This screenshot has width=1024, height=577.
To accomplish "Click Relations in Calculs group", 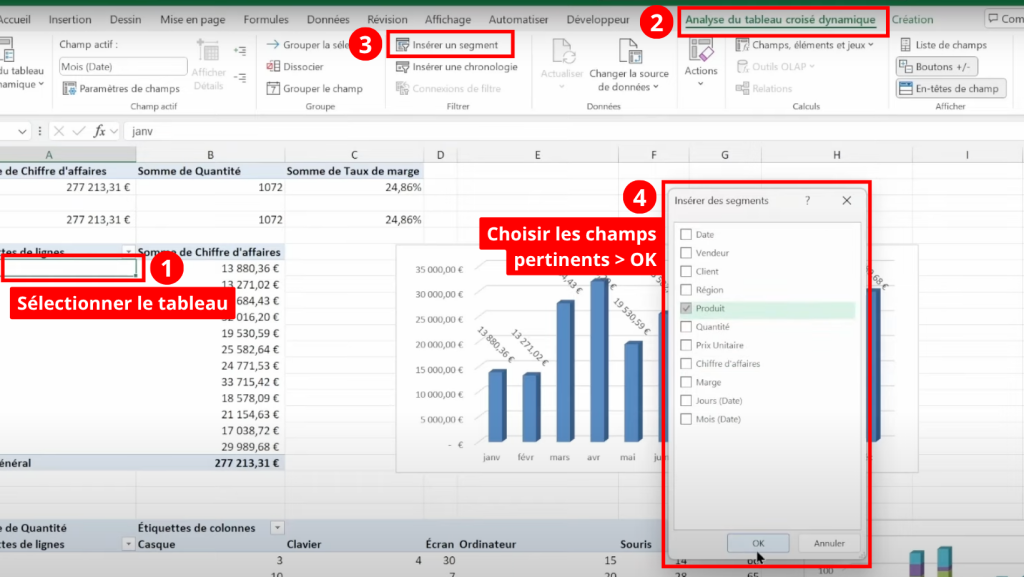I will 763,88.
